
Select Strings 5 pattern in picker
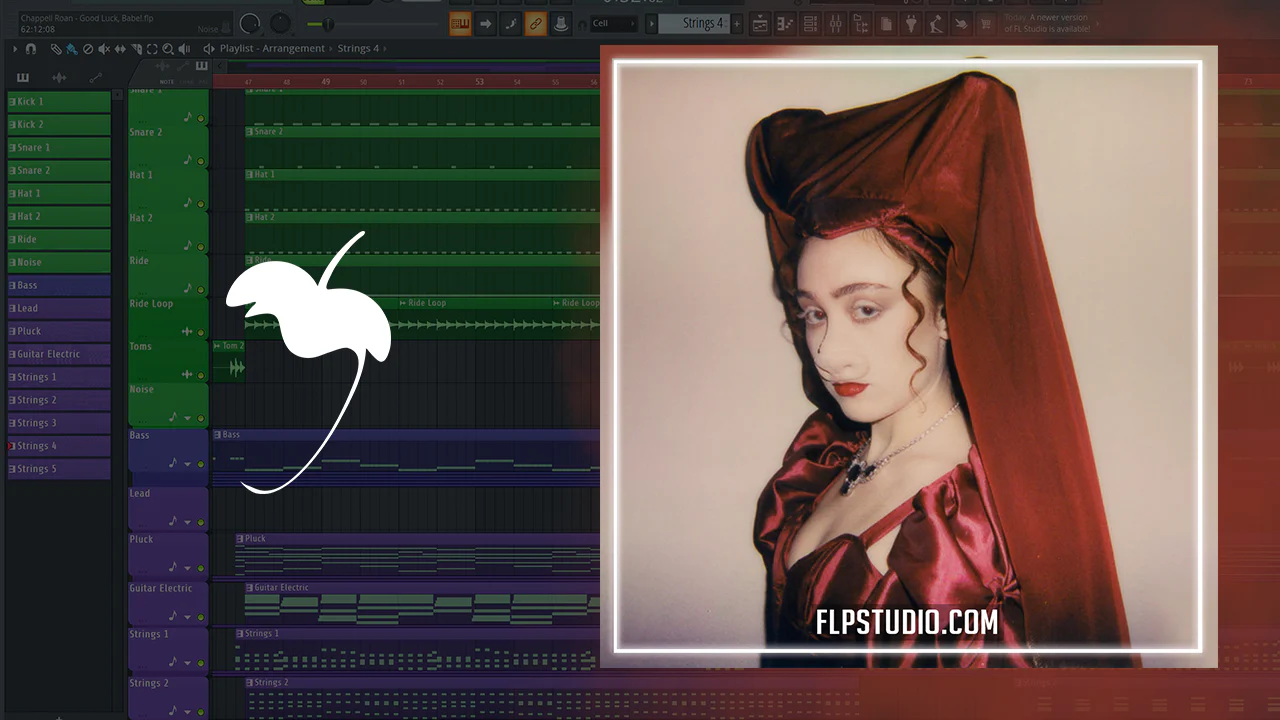click(59, 469)
